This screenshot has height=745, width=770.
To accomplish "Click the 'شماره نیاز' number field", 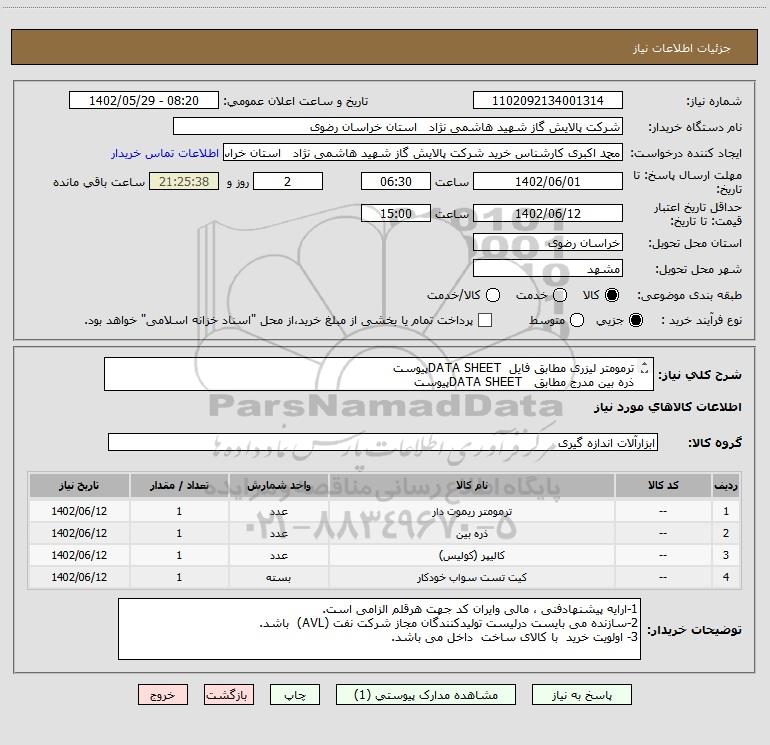I will (x=547, y=101).
